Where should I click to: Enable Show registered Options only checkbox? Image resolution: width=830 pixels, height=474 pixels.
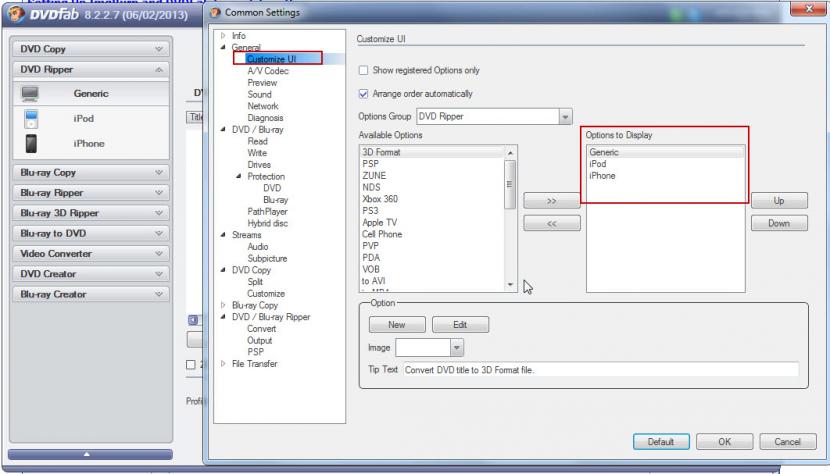click(x=363, y=70)
